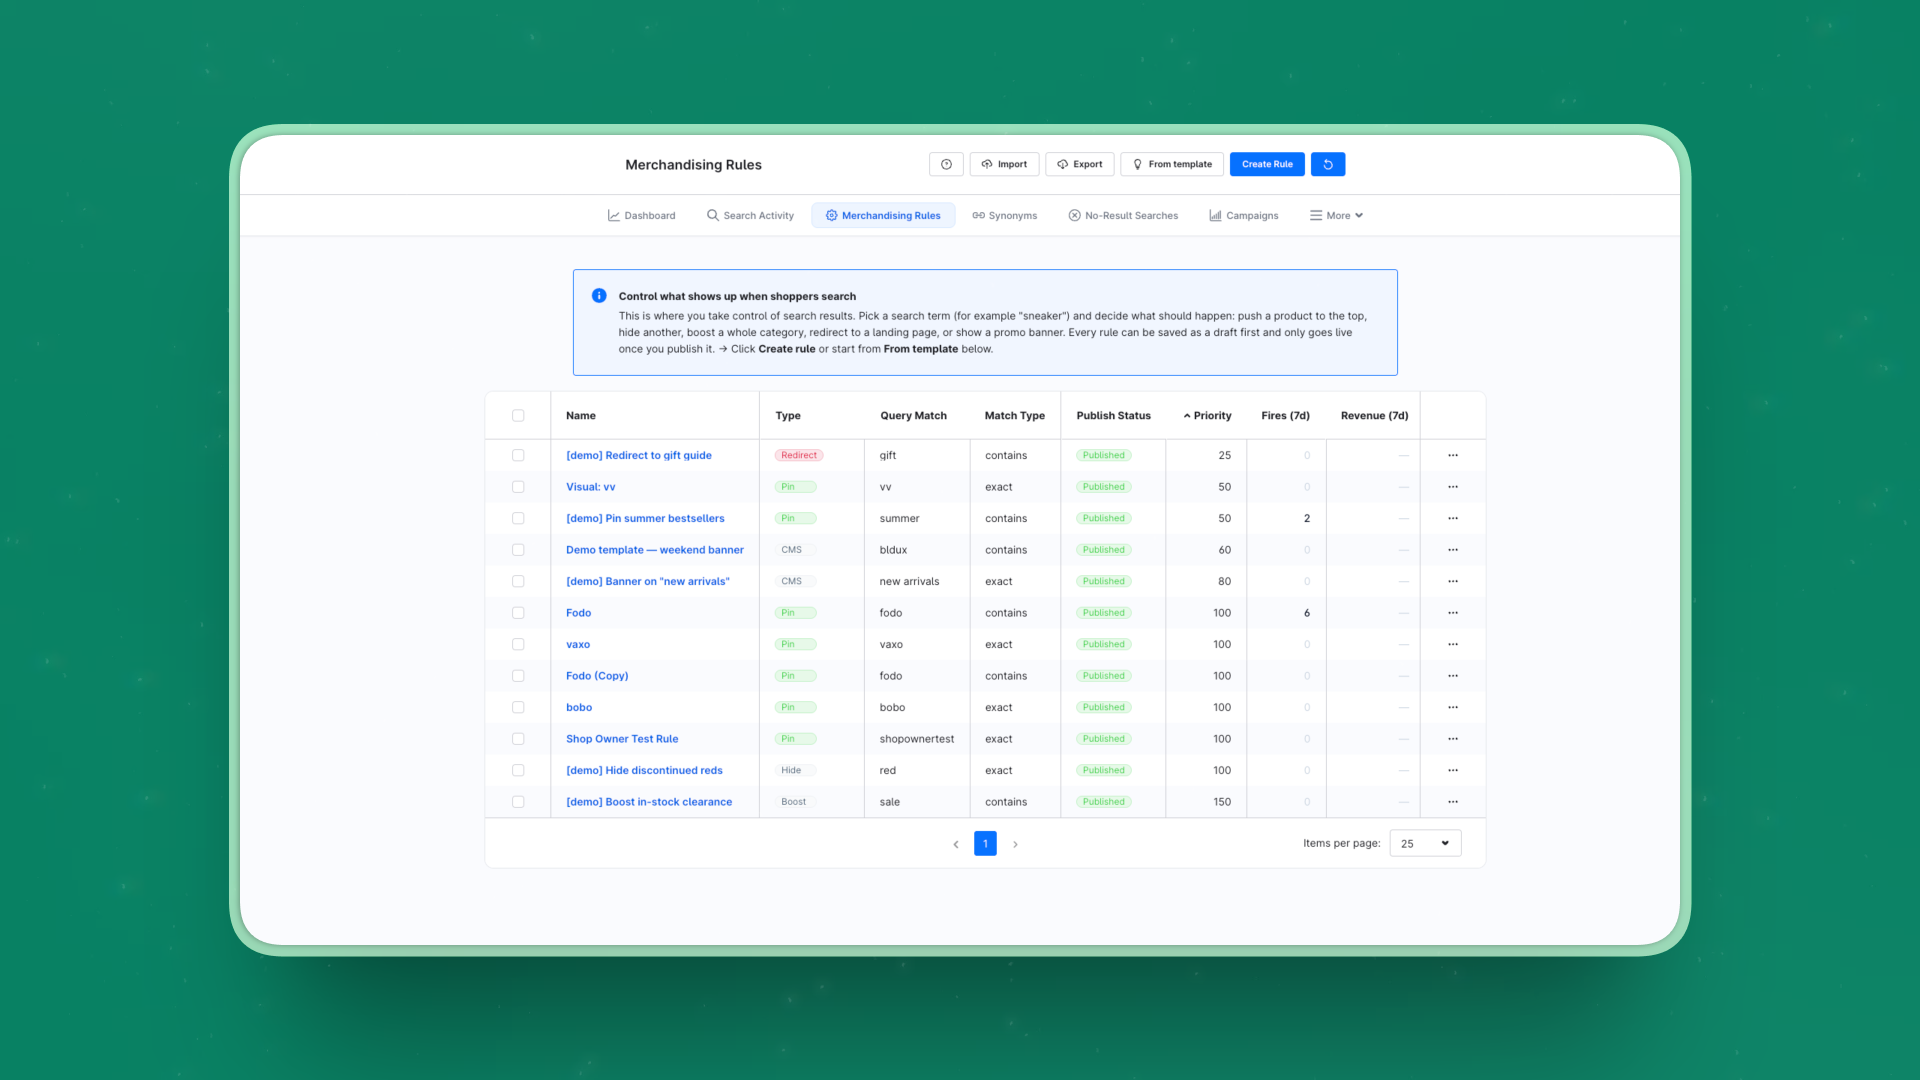Expand the More navigation menu
Viewport: 1920px width, 1080px height.
pos(1337,216)
